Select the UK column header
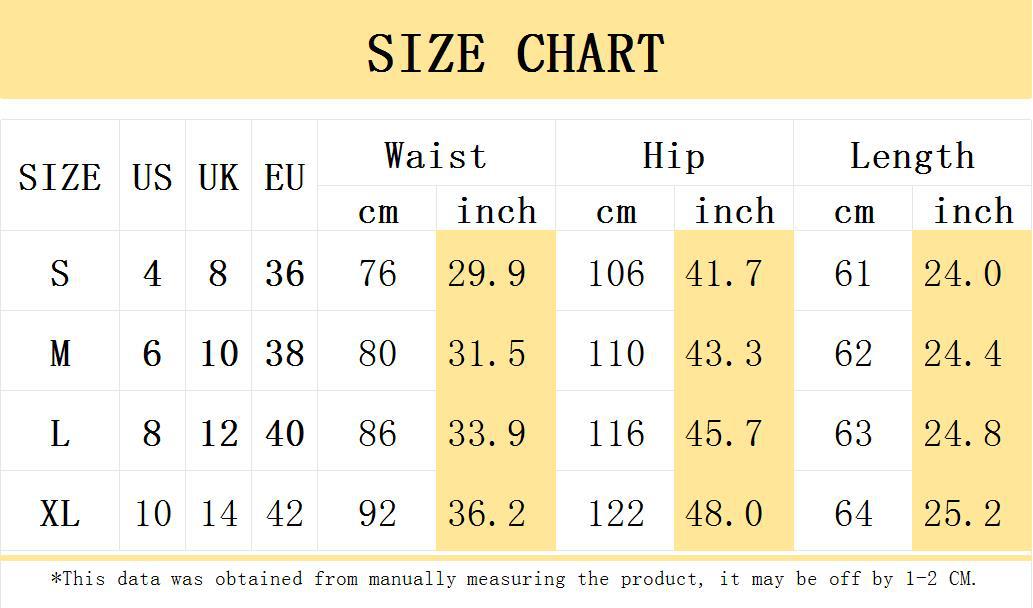Viewport: 1033px width, 608px height. coord(218,176)
